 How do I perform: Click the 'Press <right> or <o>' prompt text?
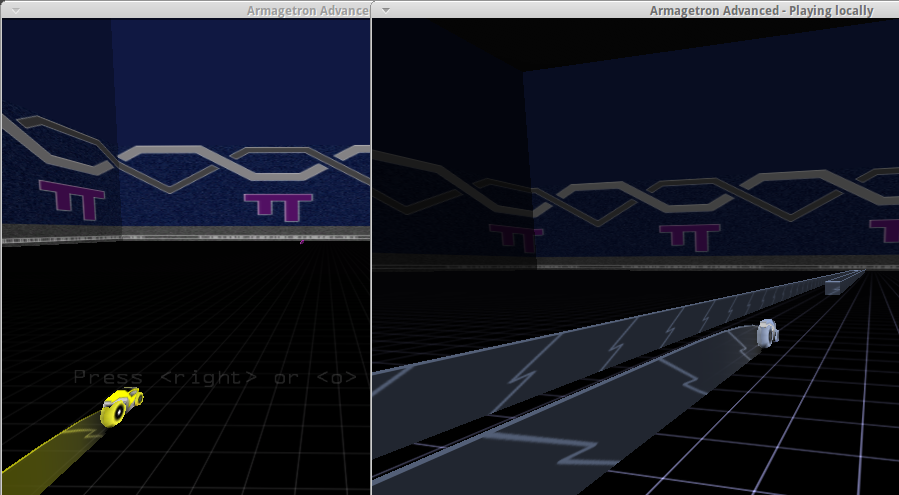pyautogui.click(x=215, y=377)
